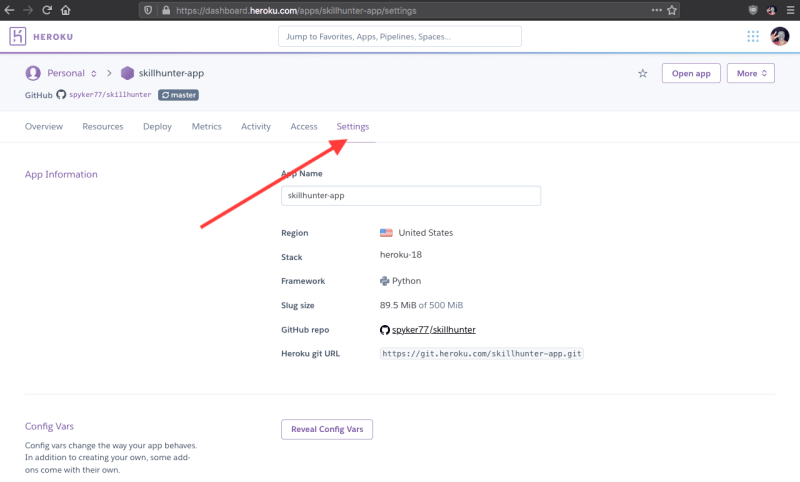The image size is (800, 482).
Task: Open the Metrics tab
Action: (207, 126)
